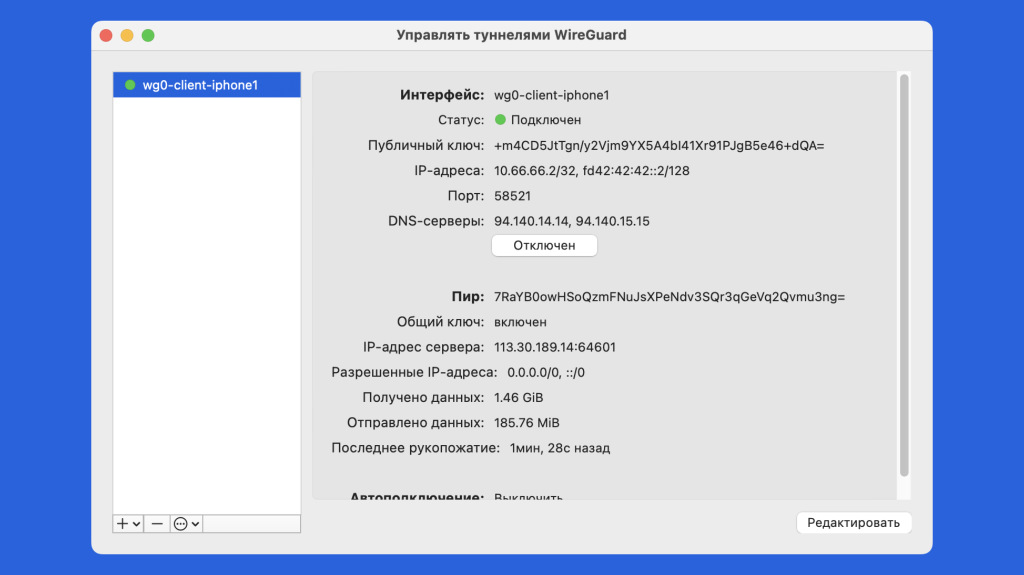Screen dimensions: 1024x575
Task: Click the green Подключен status indicator
Action: pos(500,120)
